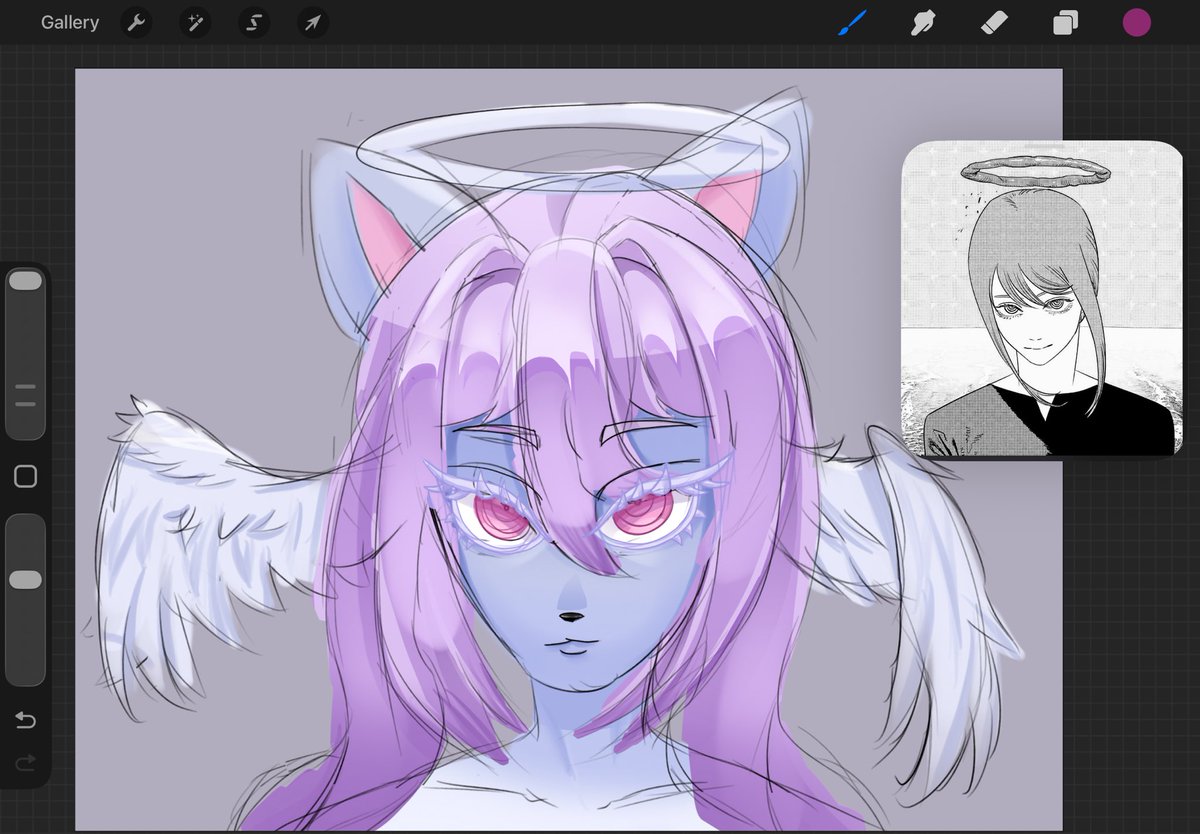Tap the square modify button in sidebar
This screenshot has width=1200, height=834.
pyautogui.click(x=26, y=477)
